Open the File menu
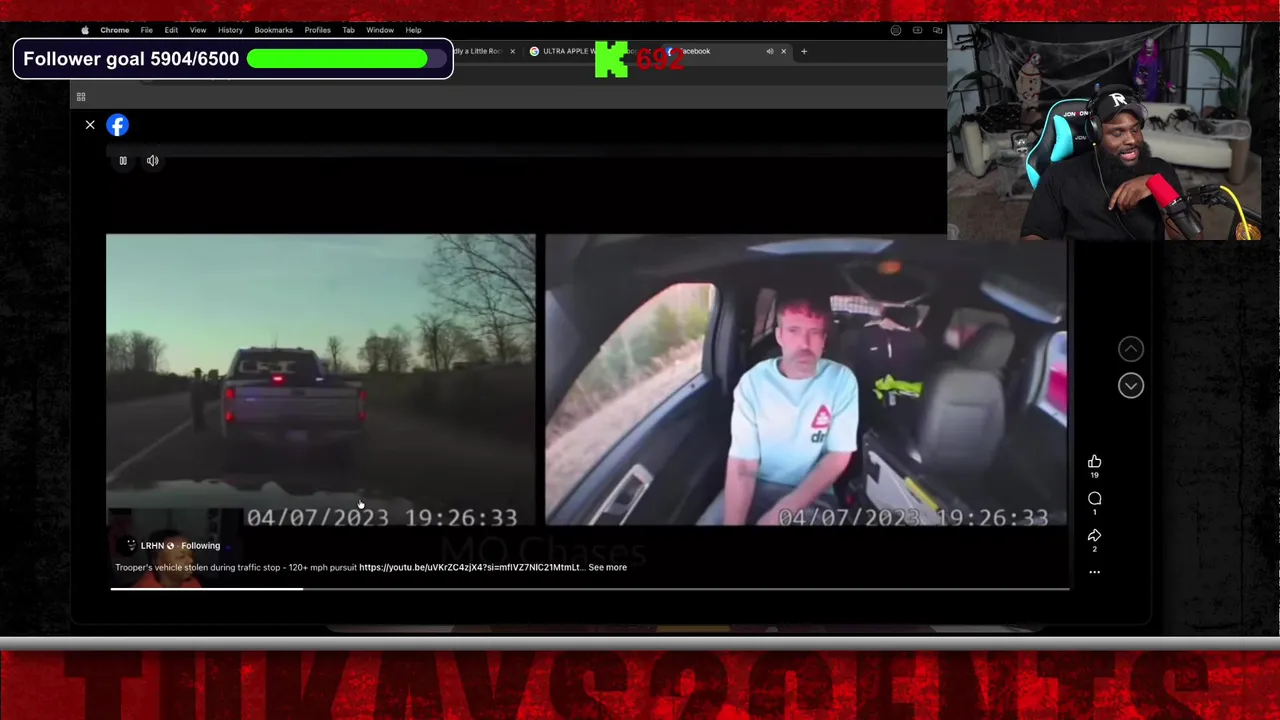 pyautogui.click(x=146, y=30)
